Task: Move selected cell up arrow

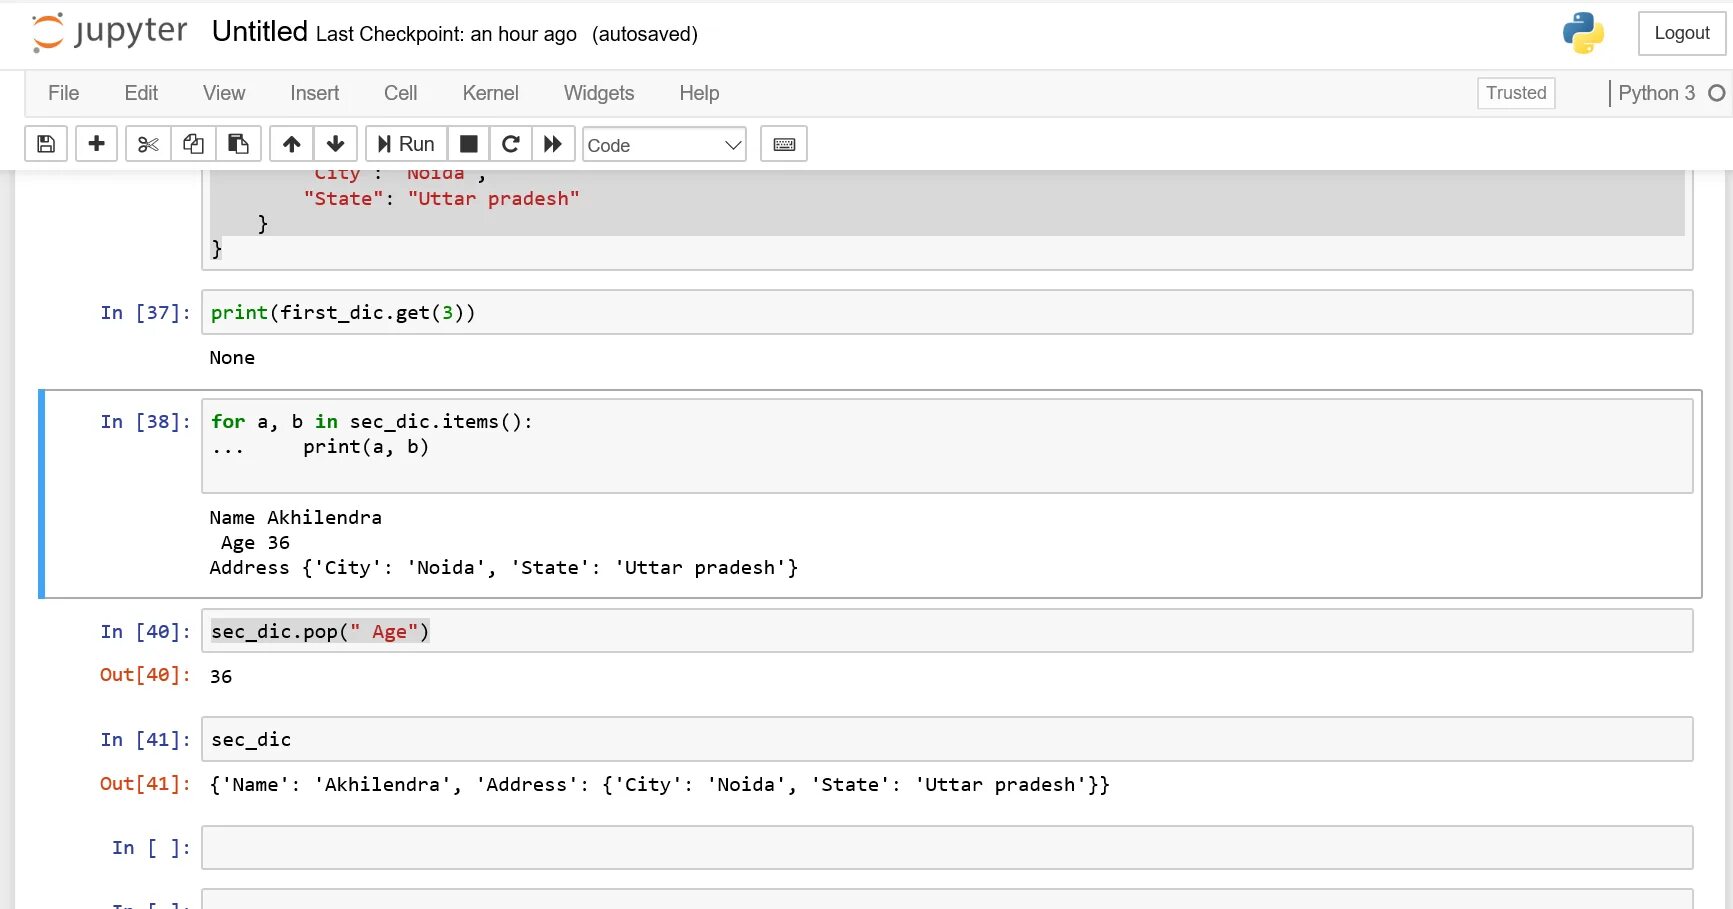Action: click(291, 144)
